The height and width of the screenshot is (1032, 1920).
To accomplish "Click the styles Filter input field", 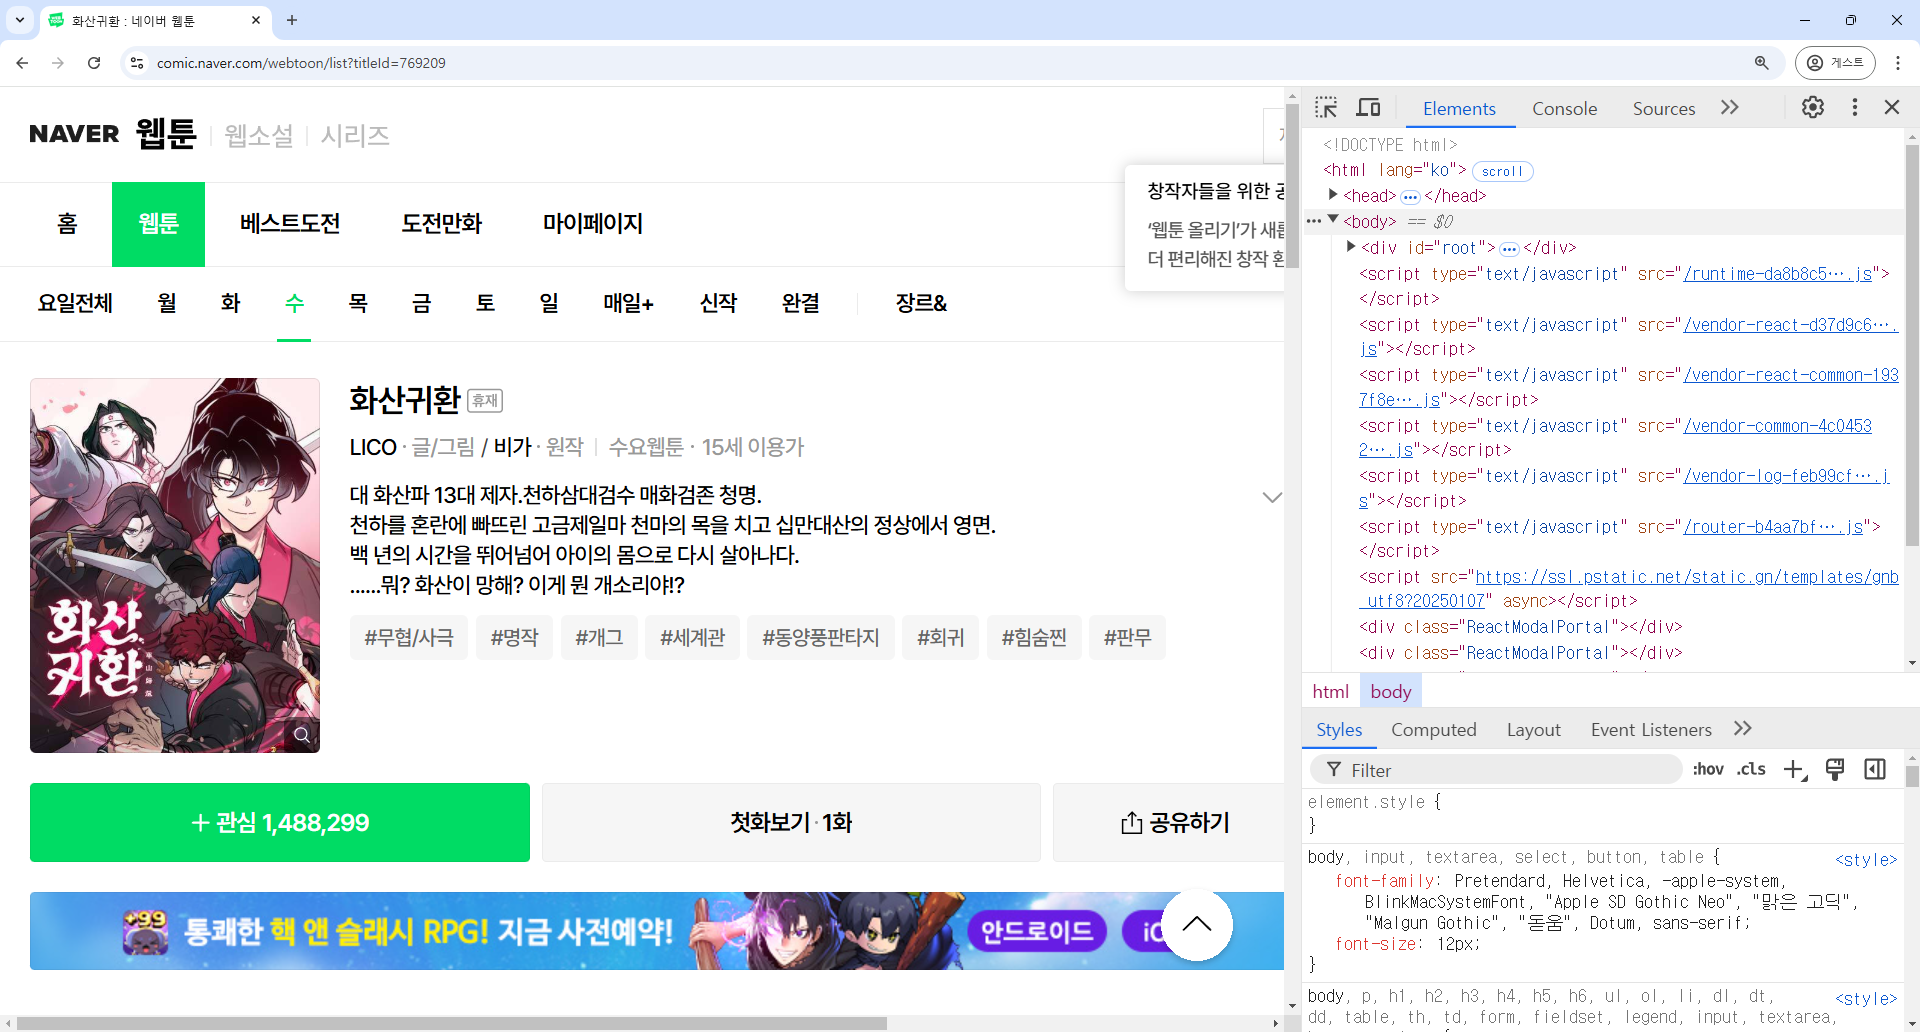I will click(1496, 769).
